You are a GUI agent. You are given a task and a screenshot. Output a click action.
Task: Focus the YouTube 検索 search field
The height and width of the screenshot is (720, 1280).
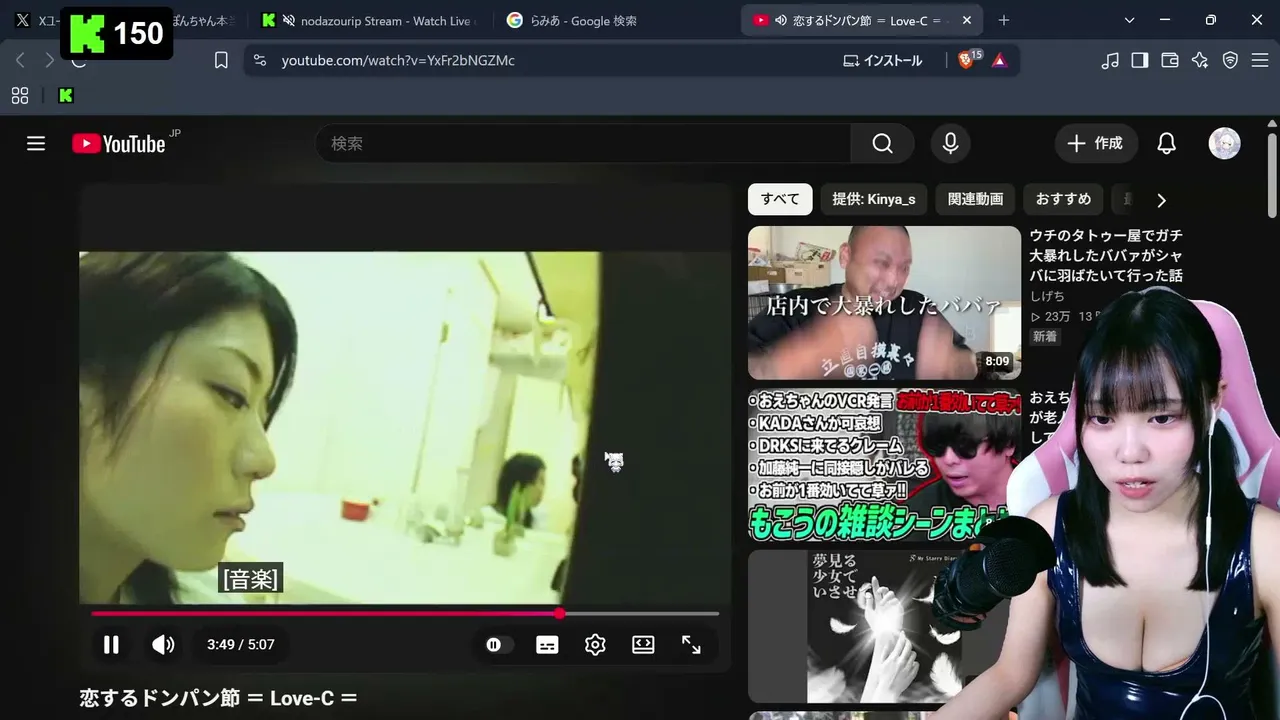tap(584, 144)
